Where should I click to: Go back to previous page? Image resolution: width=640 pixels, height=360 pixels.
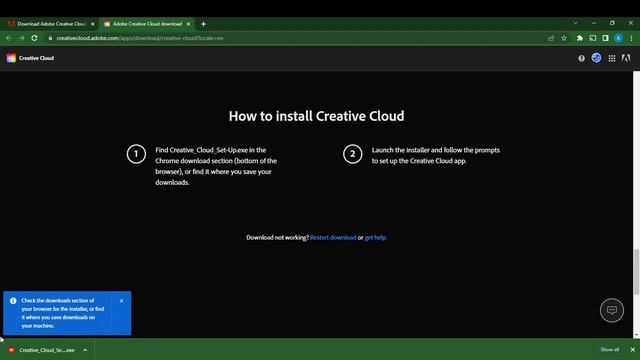pos(9,38)
